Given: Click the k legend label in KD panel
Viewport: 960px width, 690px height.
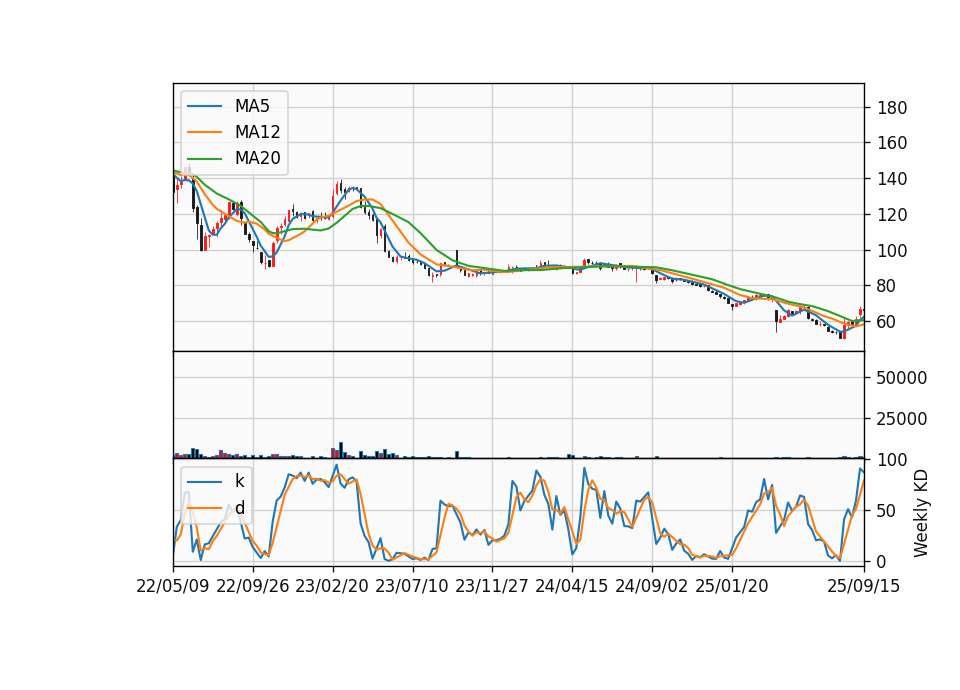Looking at the screenshot, I should click(239, 481).
